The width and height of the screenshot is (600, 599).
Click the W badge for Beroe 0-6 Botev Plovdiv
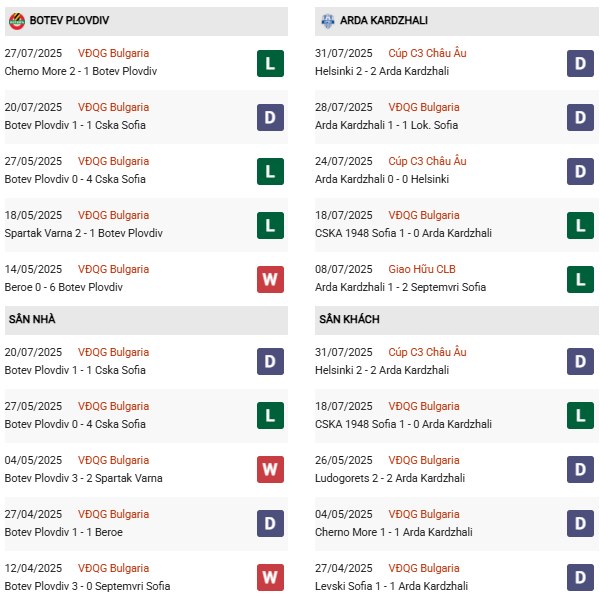click(269, 279)
